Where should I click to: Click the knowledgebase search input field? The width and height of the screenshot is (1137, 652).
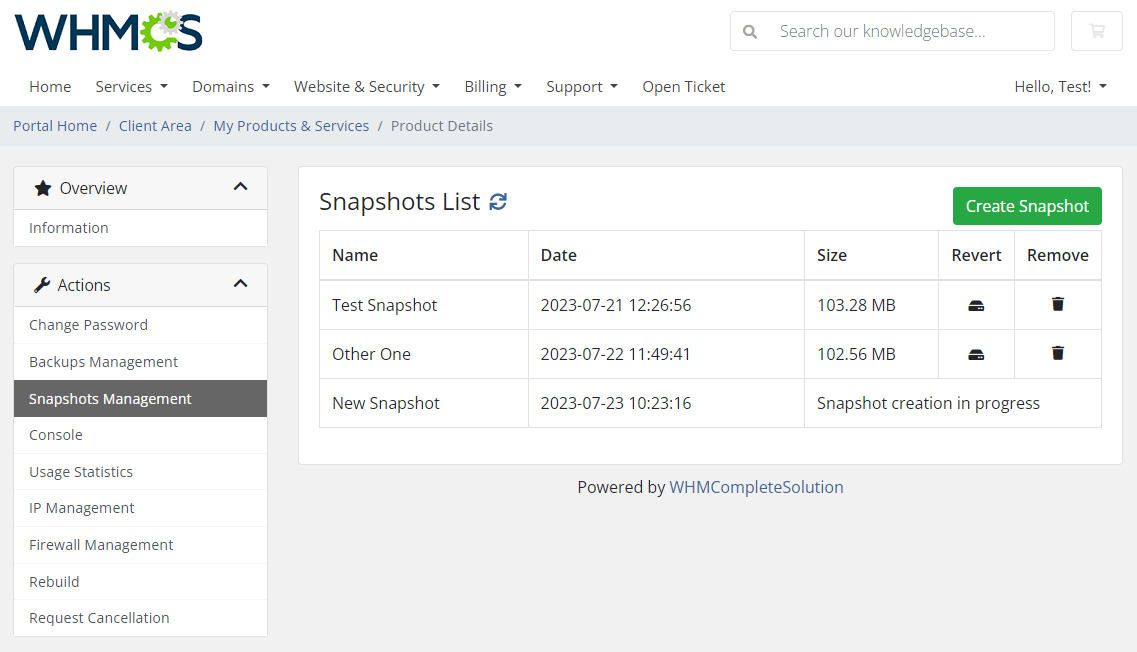tap(900, 31)
